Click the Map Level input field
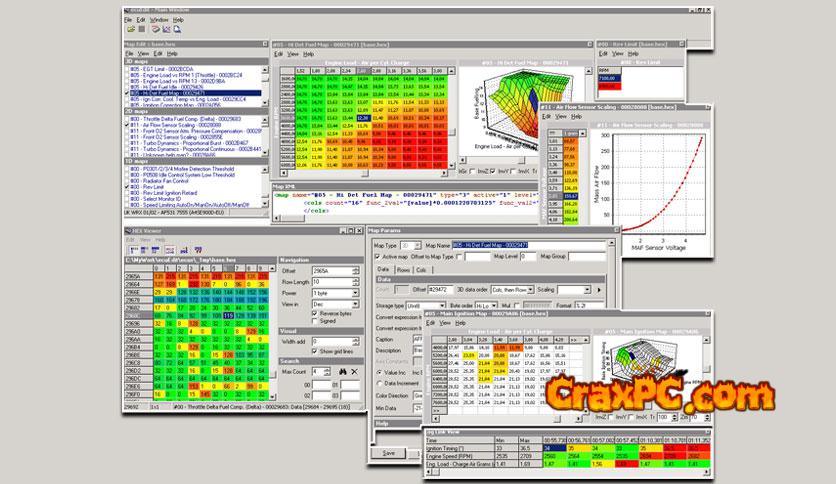This screenshot has width=836, height=484. tap(528, 257)
